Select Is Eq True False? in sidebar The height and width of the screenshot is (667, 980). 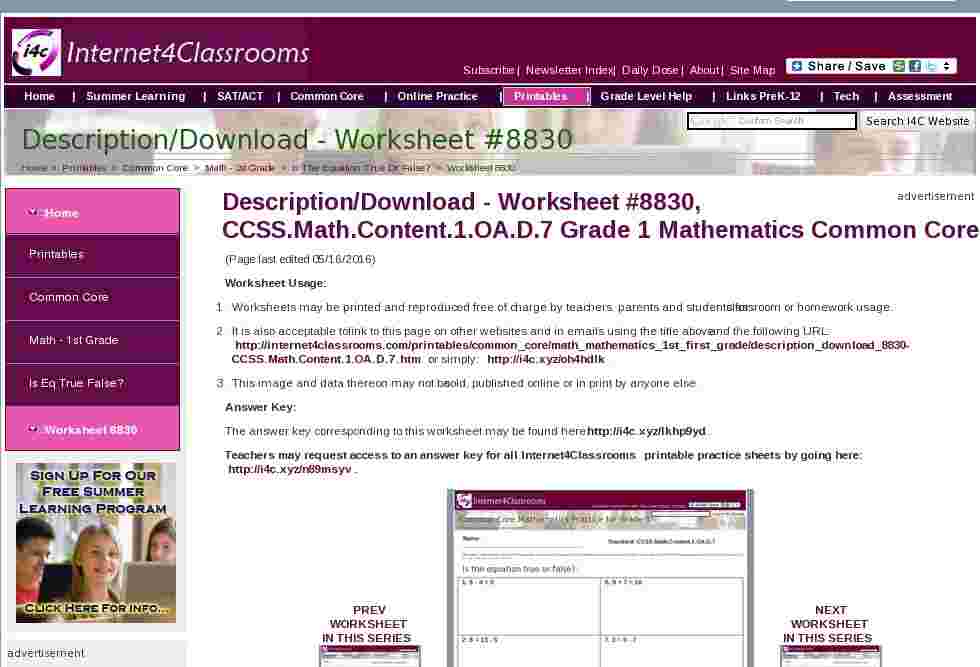[92, 383]
